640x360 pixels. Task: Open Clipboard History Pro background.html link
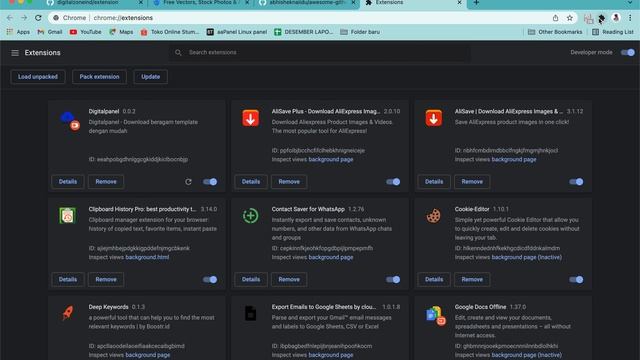tap(147, 257)
